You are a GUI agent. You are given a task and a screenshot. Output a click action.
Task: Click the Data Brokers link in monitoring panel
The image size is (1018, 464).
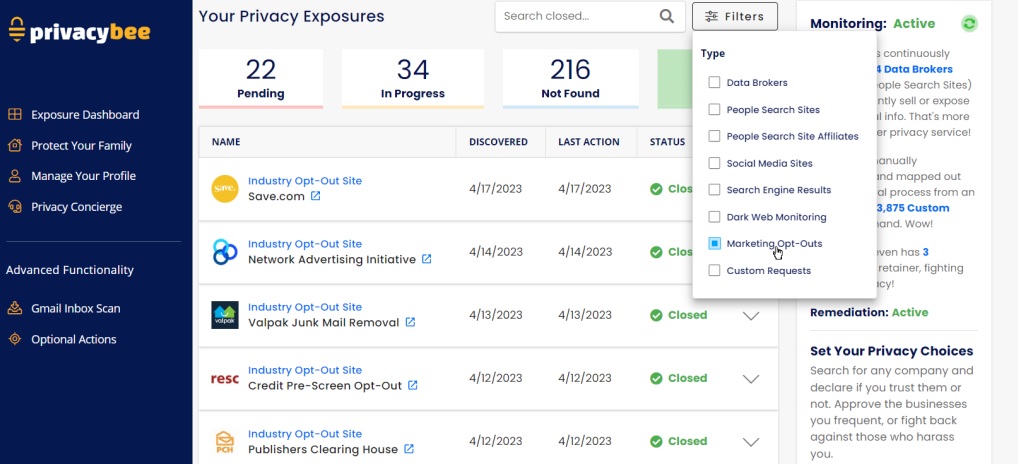pos(913,69)
